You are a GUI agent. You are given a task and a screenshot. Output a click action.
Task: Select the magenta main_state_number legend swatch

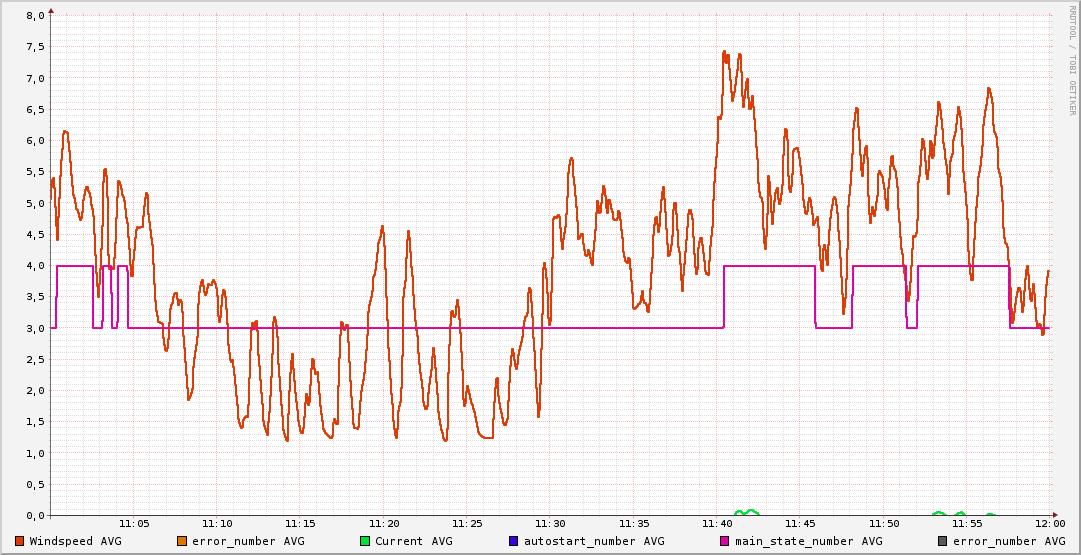click(x=725, y=541)
